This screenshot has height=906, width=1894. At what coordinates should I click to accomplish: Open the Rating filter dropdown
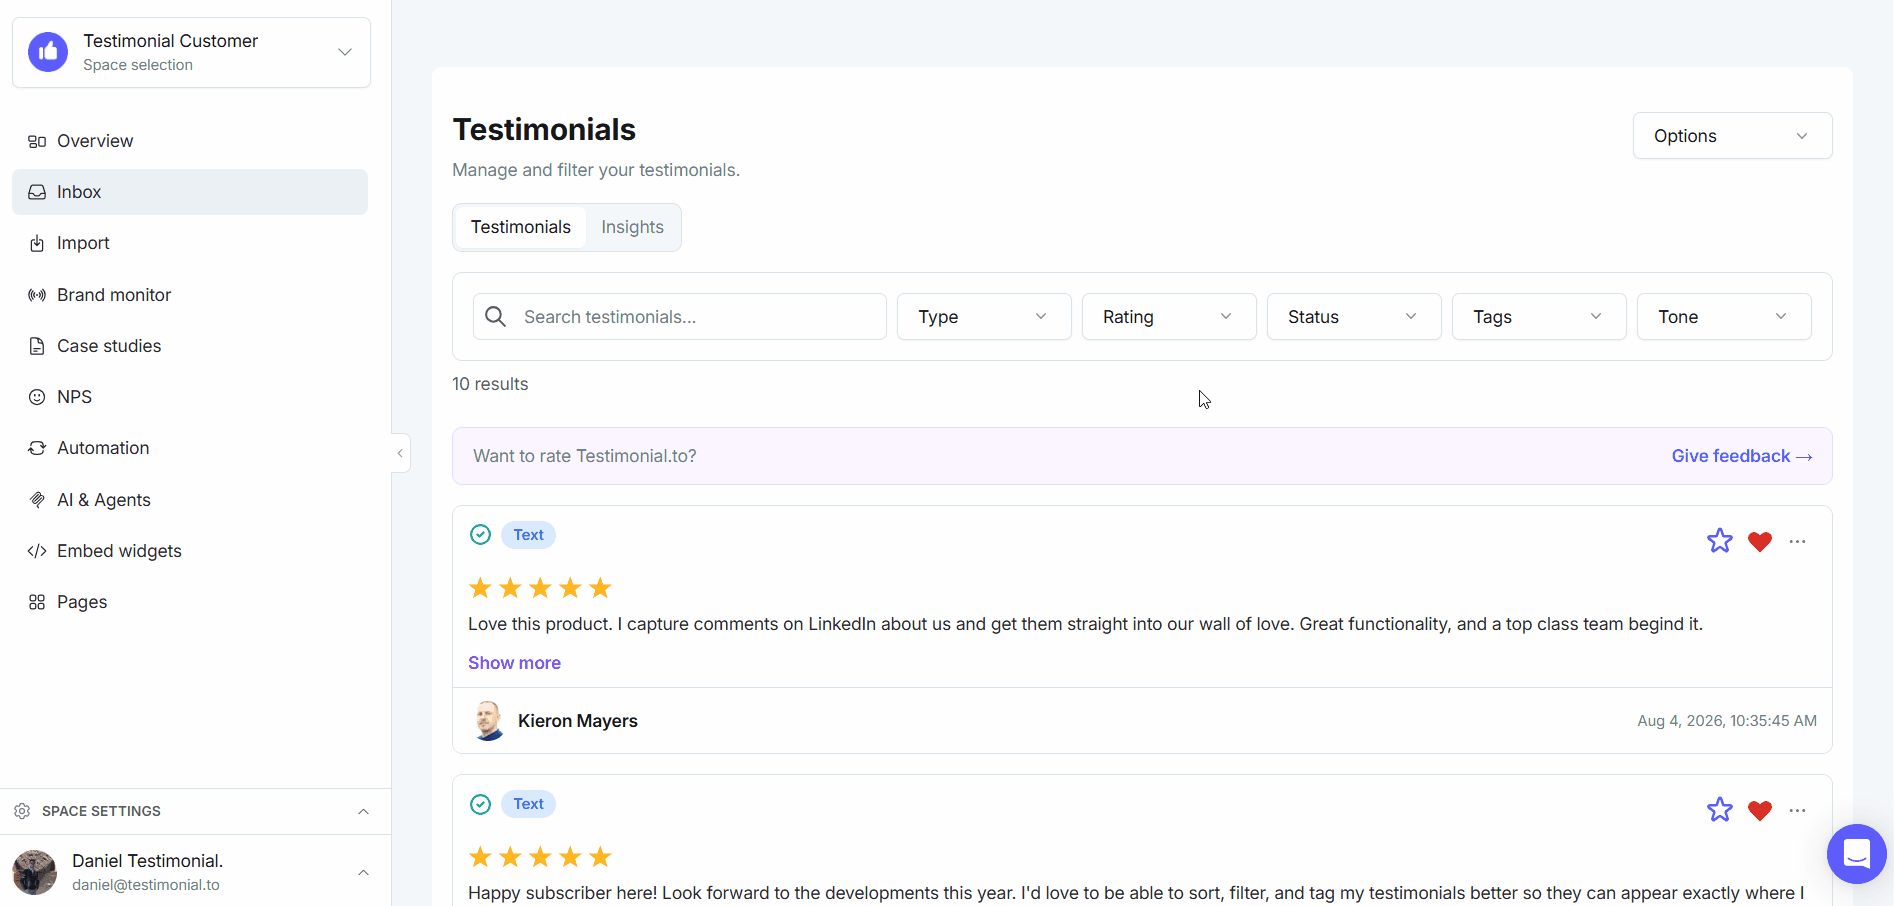pyautogui.click(x=1169, y=317)
